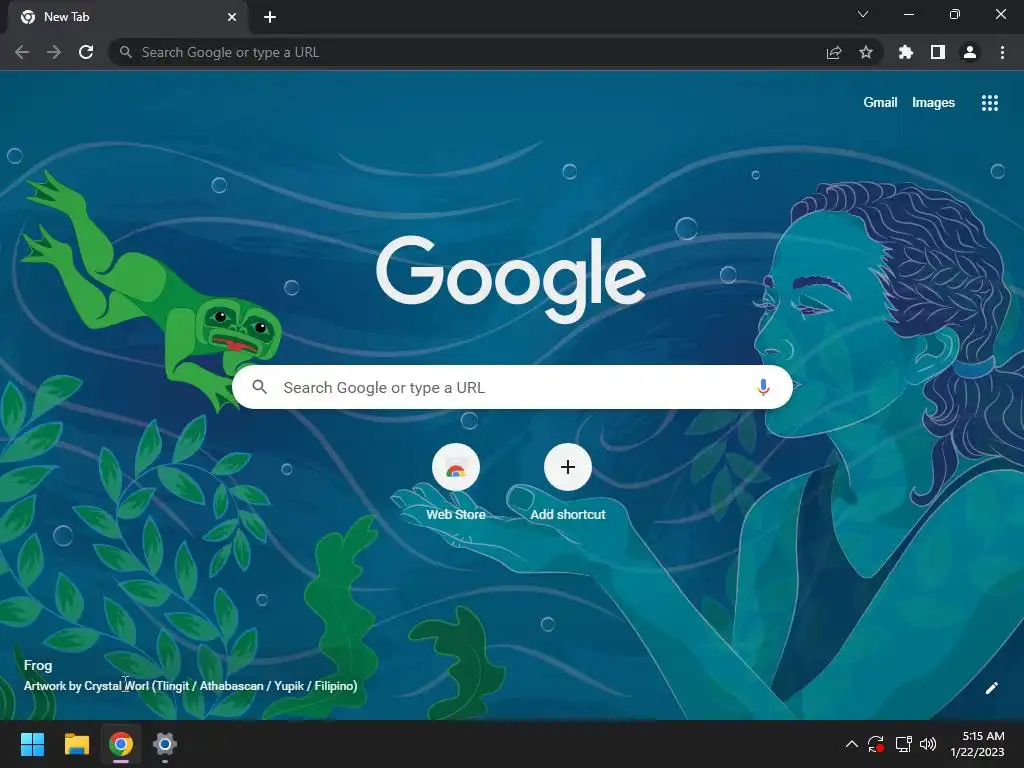Show hidden system tray icons

(x=852, y=744)
